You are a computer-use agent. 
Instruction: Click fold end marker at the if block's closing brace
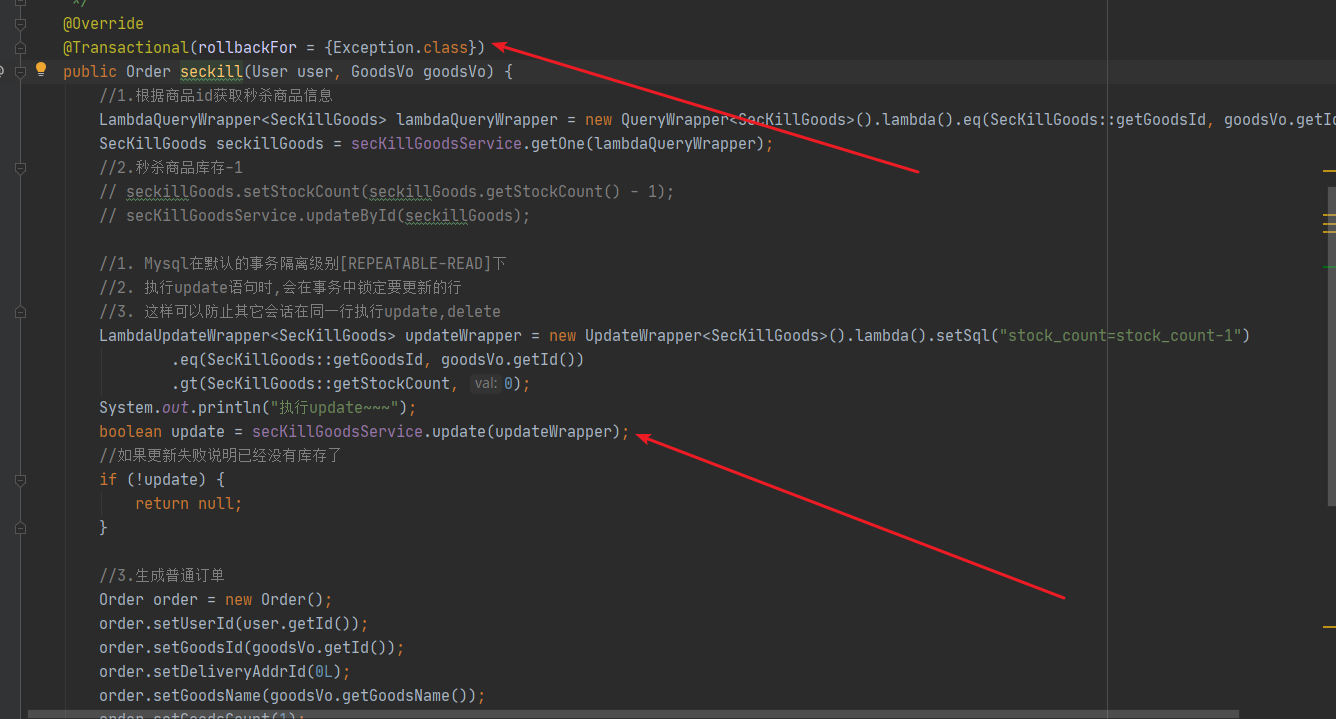[21, 528]
